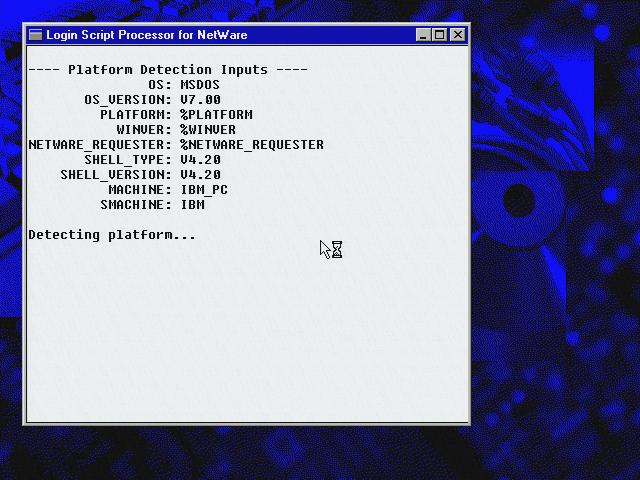Click the SHELL_TYPE: V4.20 line
Screen dimensions: 640x480
153,160
